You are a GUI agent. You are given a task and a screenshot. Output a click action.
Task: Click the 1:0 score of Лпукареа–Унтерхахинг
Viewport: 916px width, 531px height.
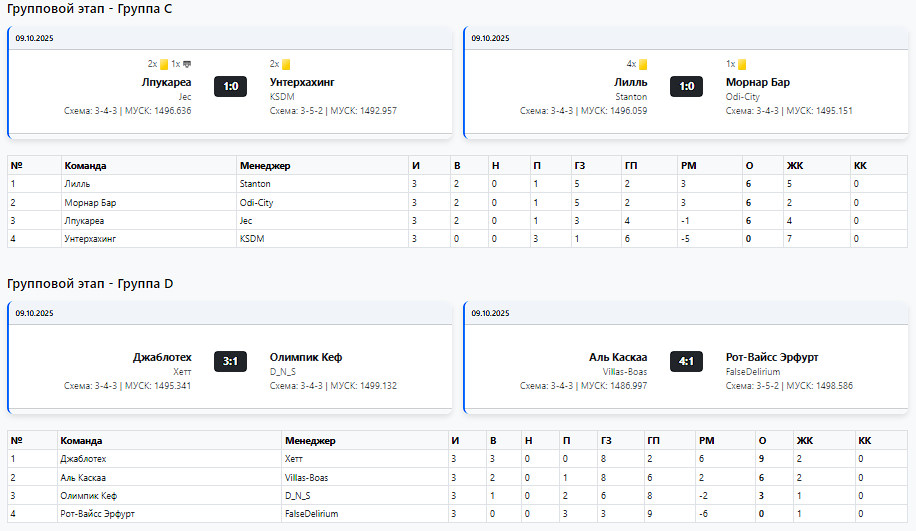pyautogui.click(x=230, y=87)
